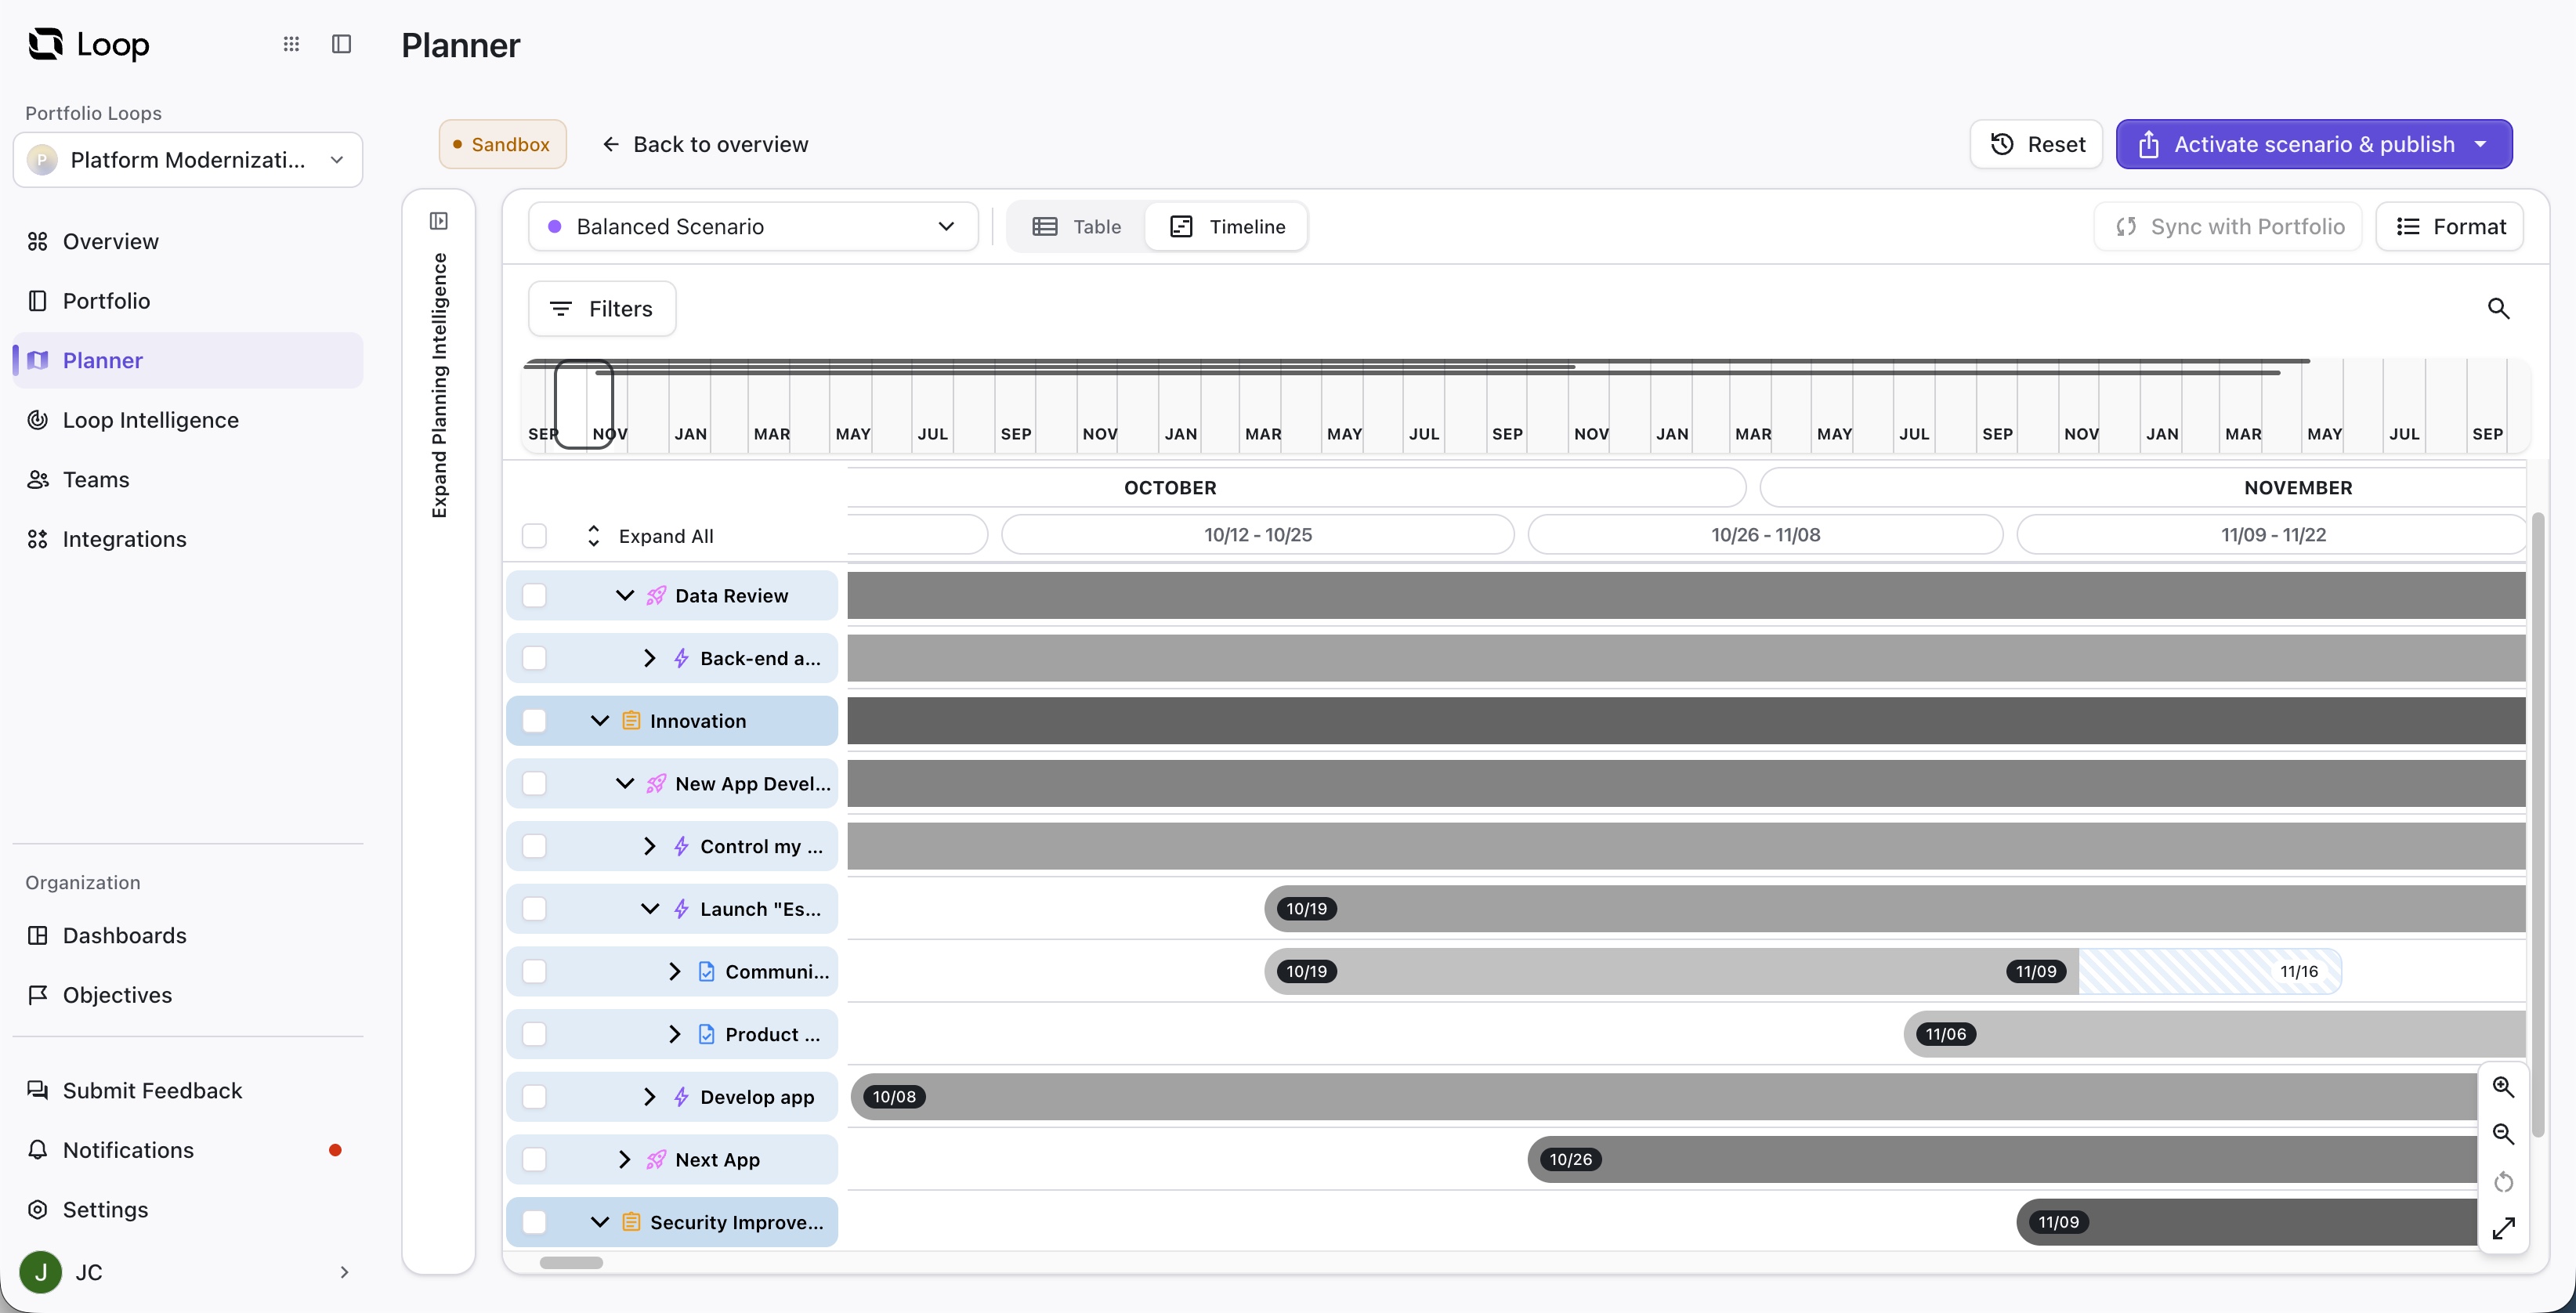Screen dimensions: 2576x1313
Task: Switch to Timeline view
Action: 1227,227
